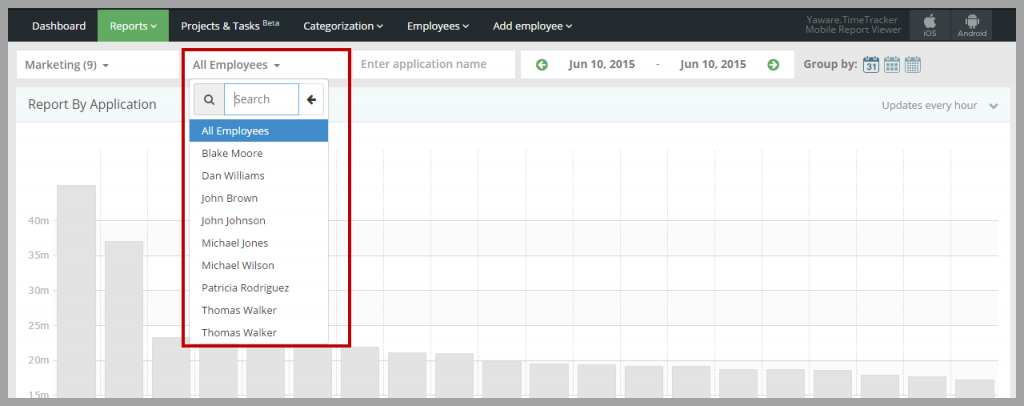Open the Android mobile app link
Viewport: 1024px width, 406px height.
[972, 25]
